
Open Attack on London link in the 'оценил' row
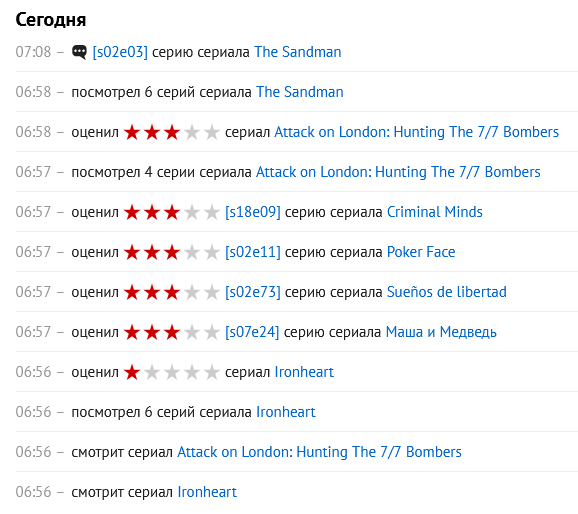[x=417, y=132]
